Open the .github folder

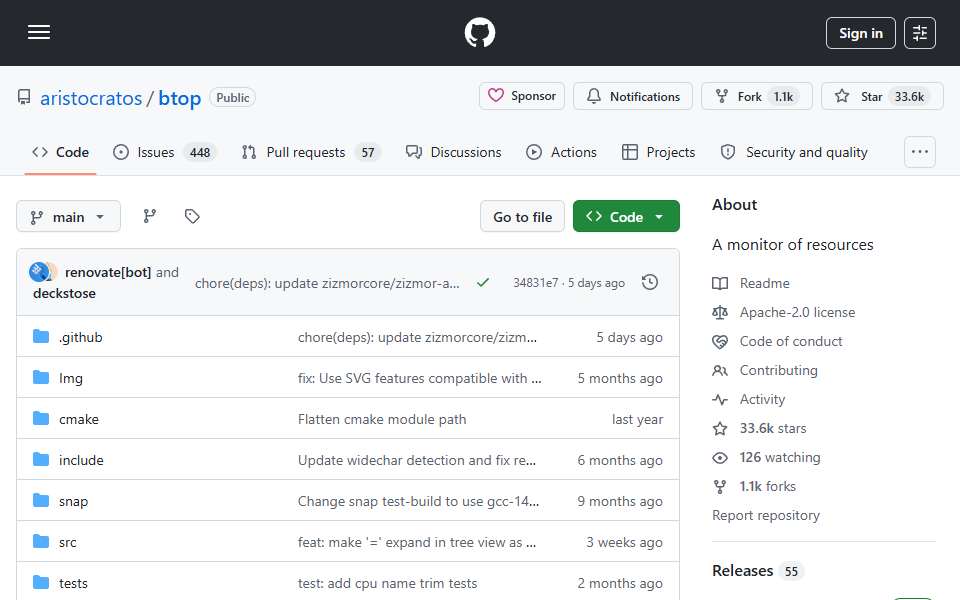[x=81, y=337]
